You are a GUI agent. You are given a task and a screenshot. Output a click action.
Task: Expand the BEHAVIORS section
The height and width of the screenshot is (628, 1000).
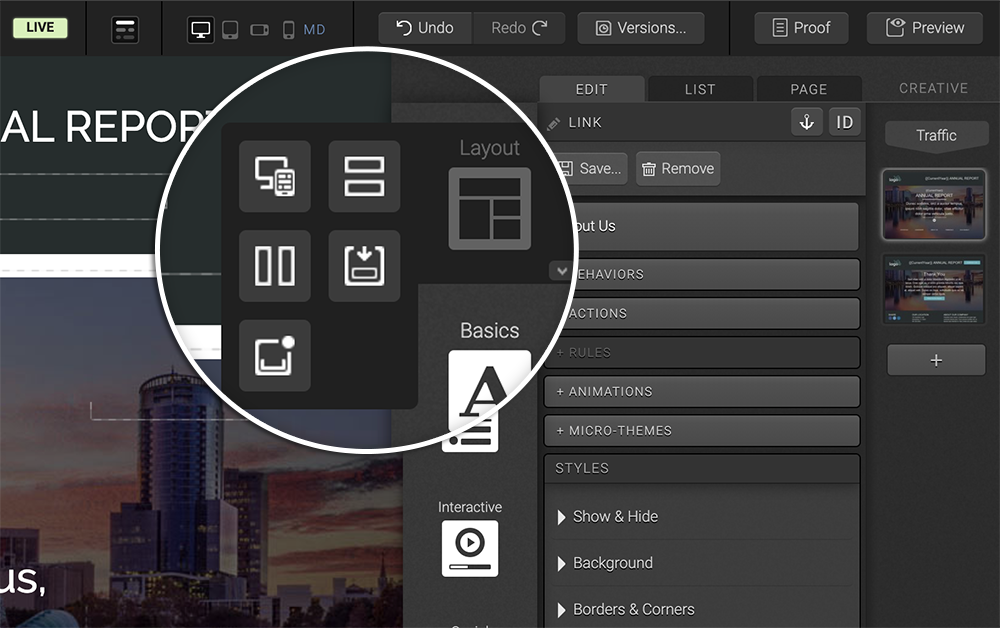pos(714,274)
